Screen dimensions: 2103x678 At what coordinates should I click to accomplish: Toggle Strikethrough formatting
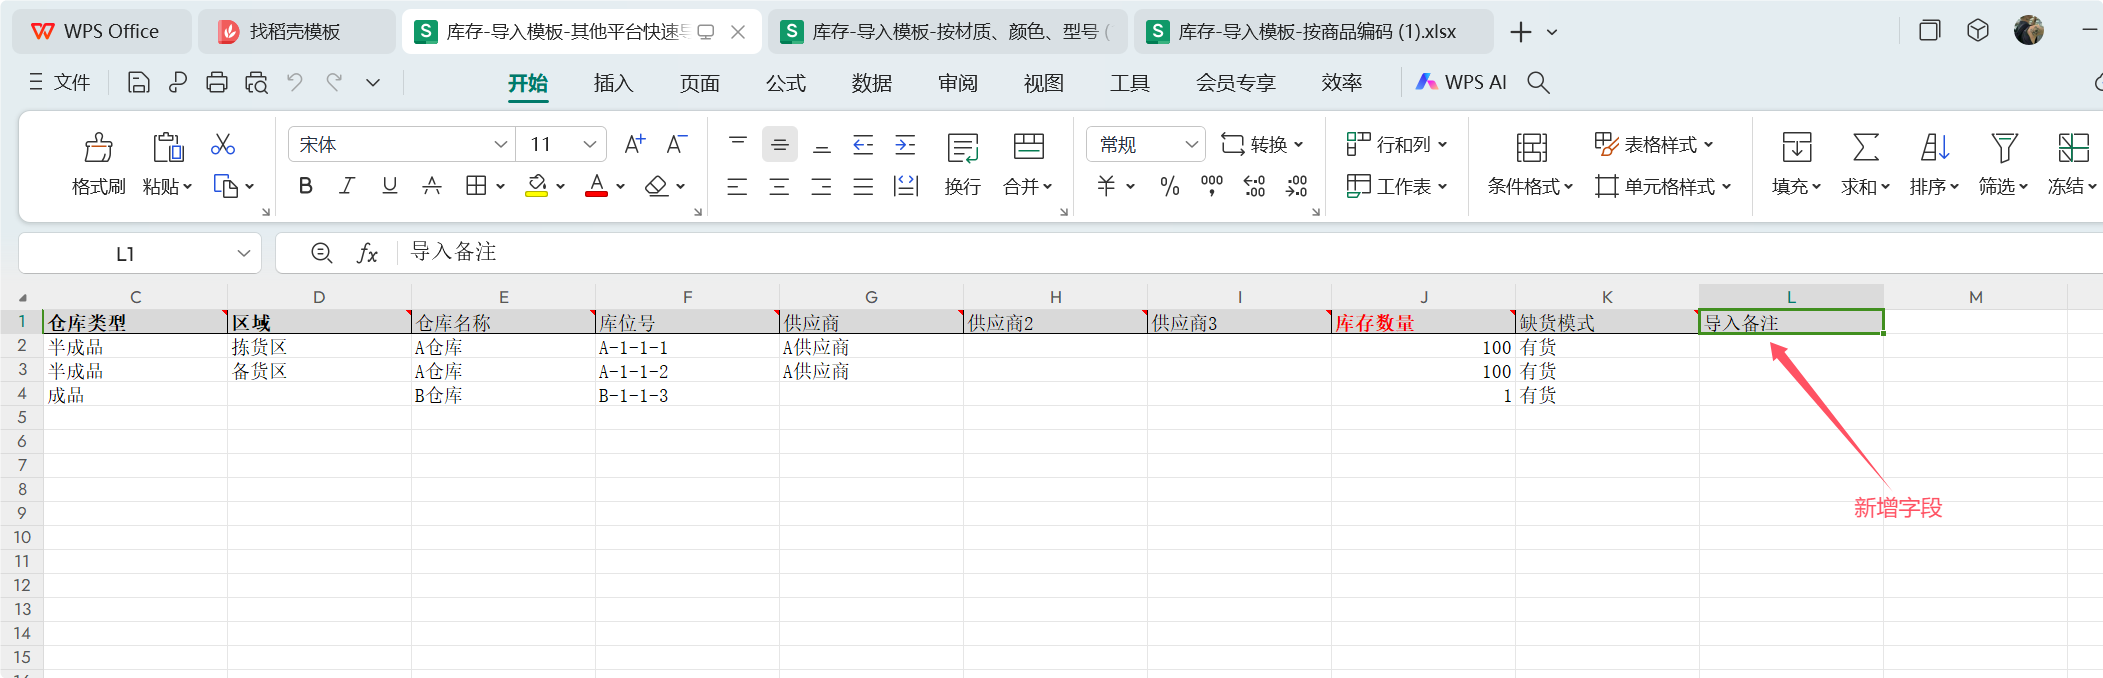(x=432, y=186)
